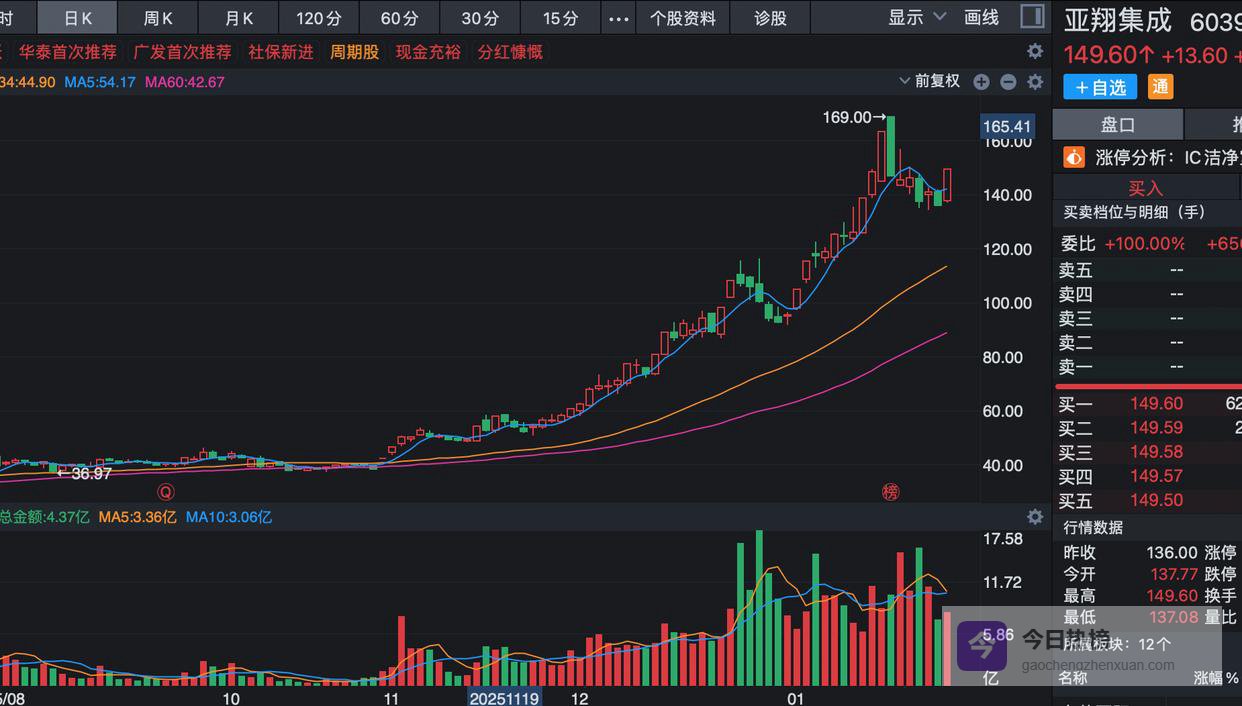Click the Q marker below the chart
This screenshot has height=706, width=1242.
tap(166, 491)
